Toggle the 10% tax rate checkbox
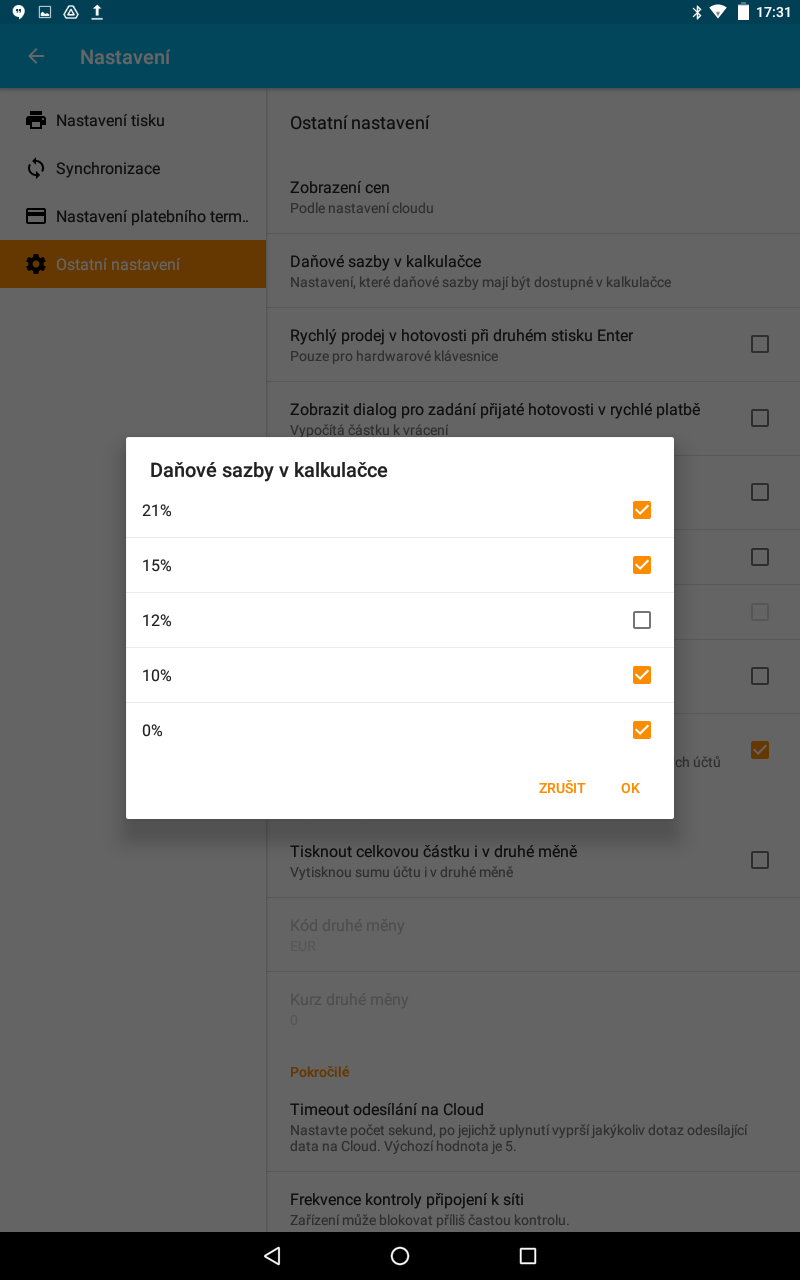The height and width of the screenshot is (1280, 800). pyautogui.click(x=642, y=675)
